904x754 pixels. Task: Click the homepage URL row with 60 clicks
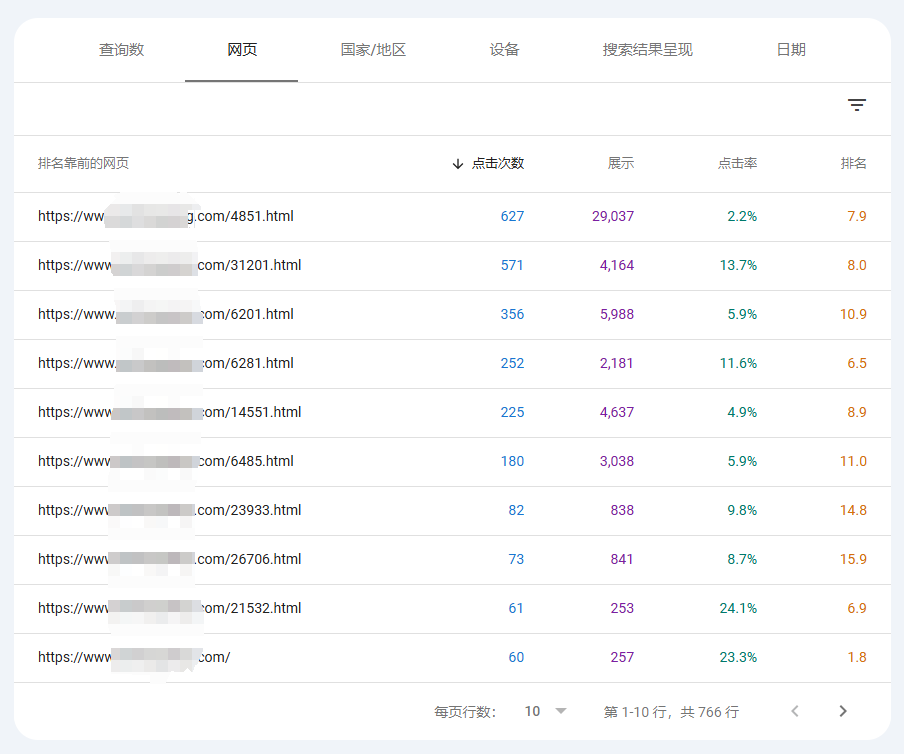click(x=452, y=658)
